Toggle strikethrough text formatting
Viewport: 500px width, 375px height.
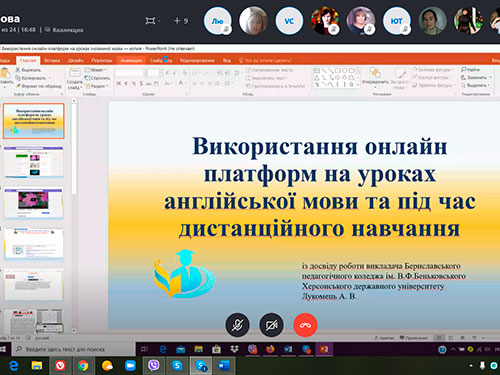[x=149, y=83]
